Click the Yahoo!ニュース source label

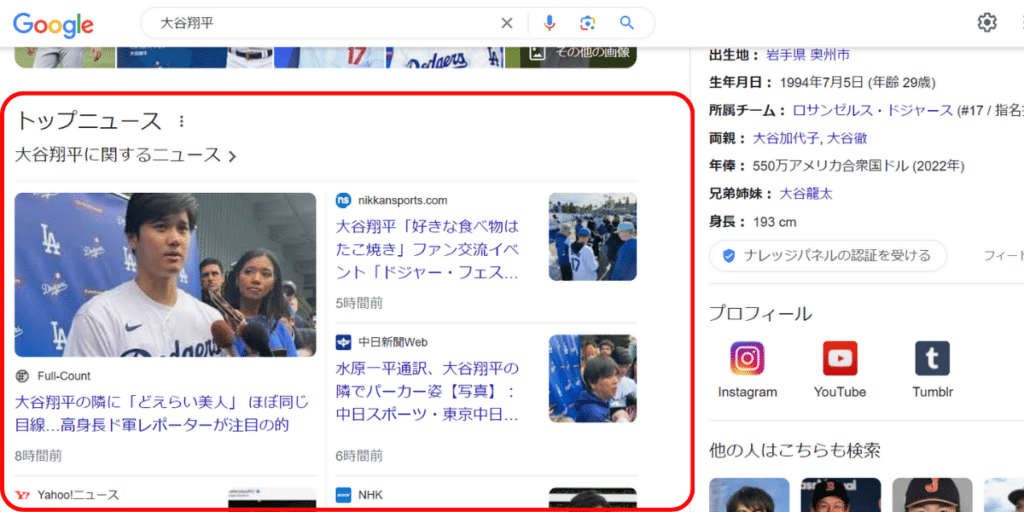78,495
